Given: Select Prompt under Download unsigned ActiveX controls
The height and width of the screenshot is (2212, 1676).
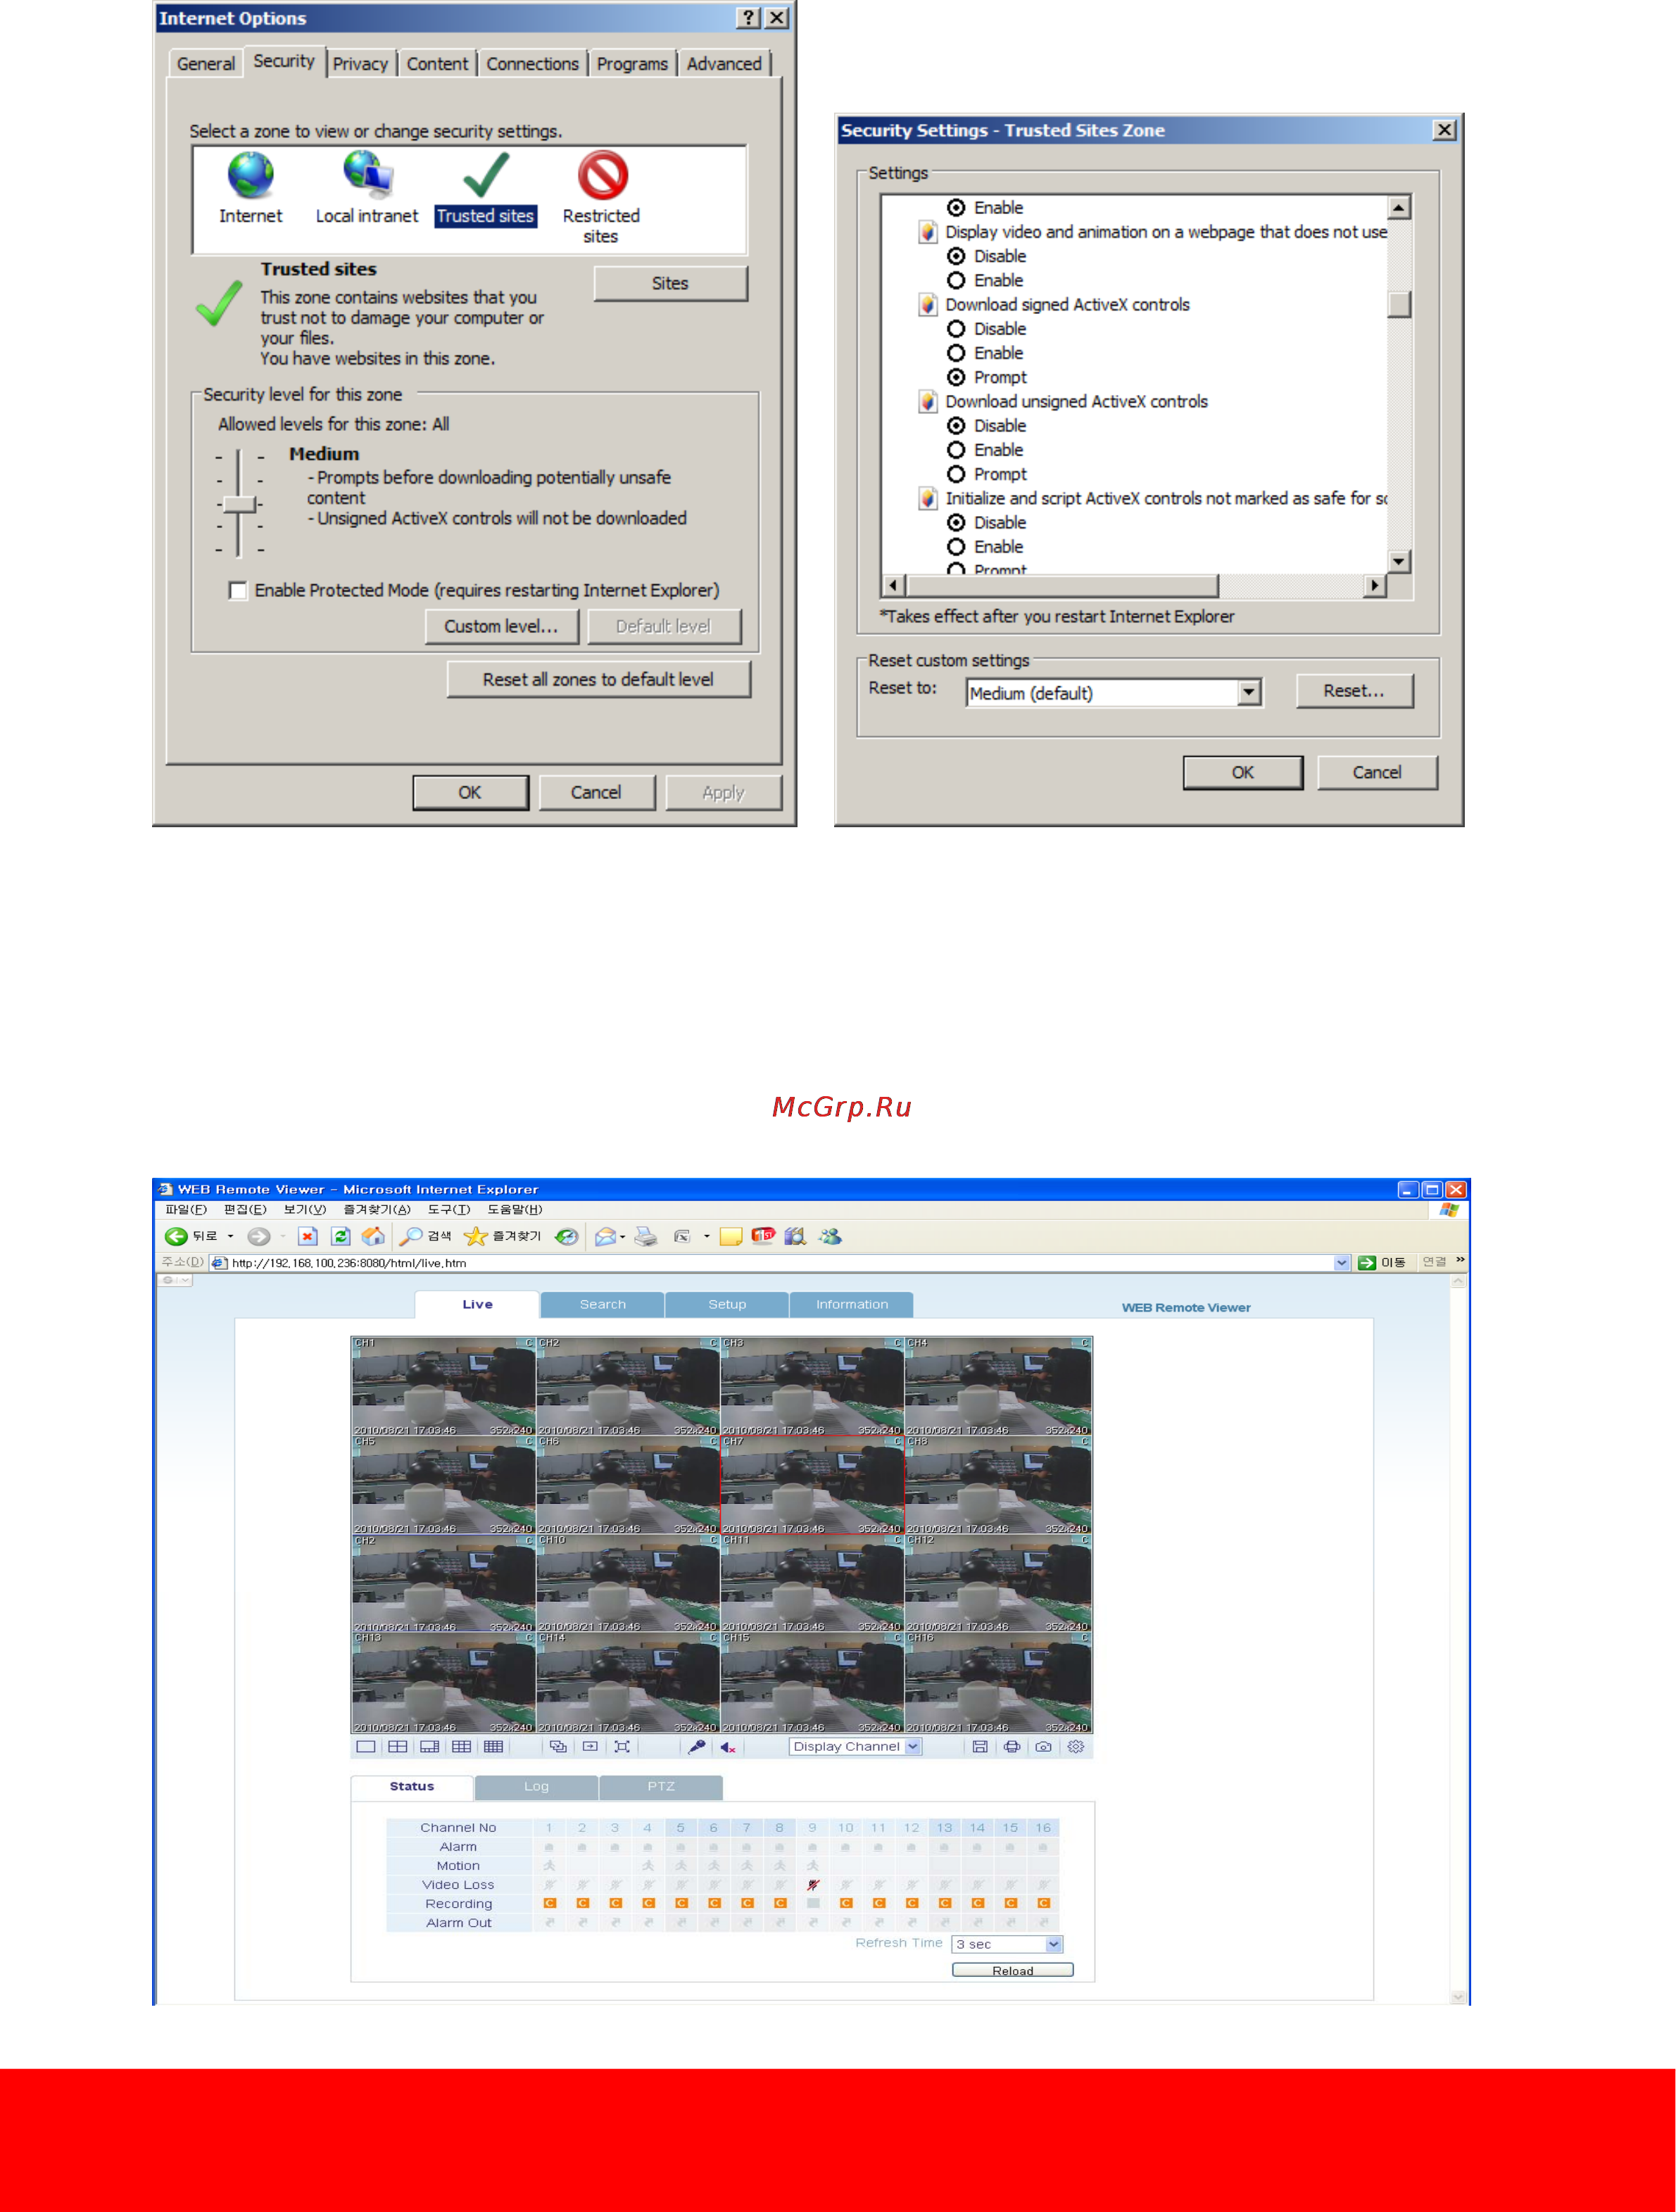Looking at the screenshot, I should pos(956,475).
